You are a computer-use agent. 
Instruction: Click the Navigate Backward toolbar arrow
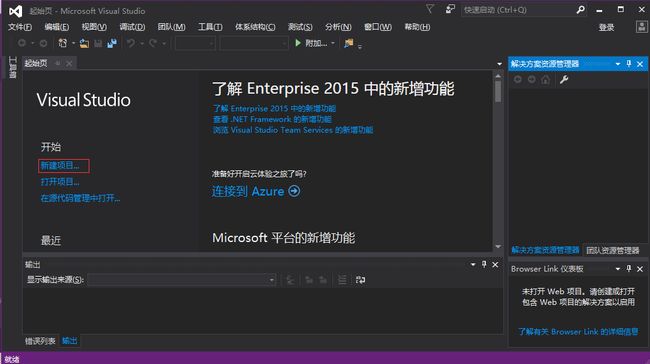[22, 43]
